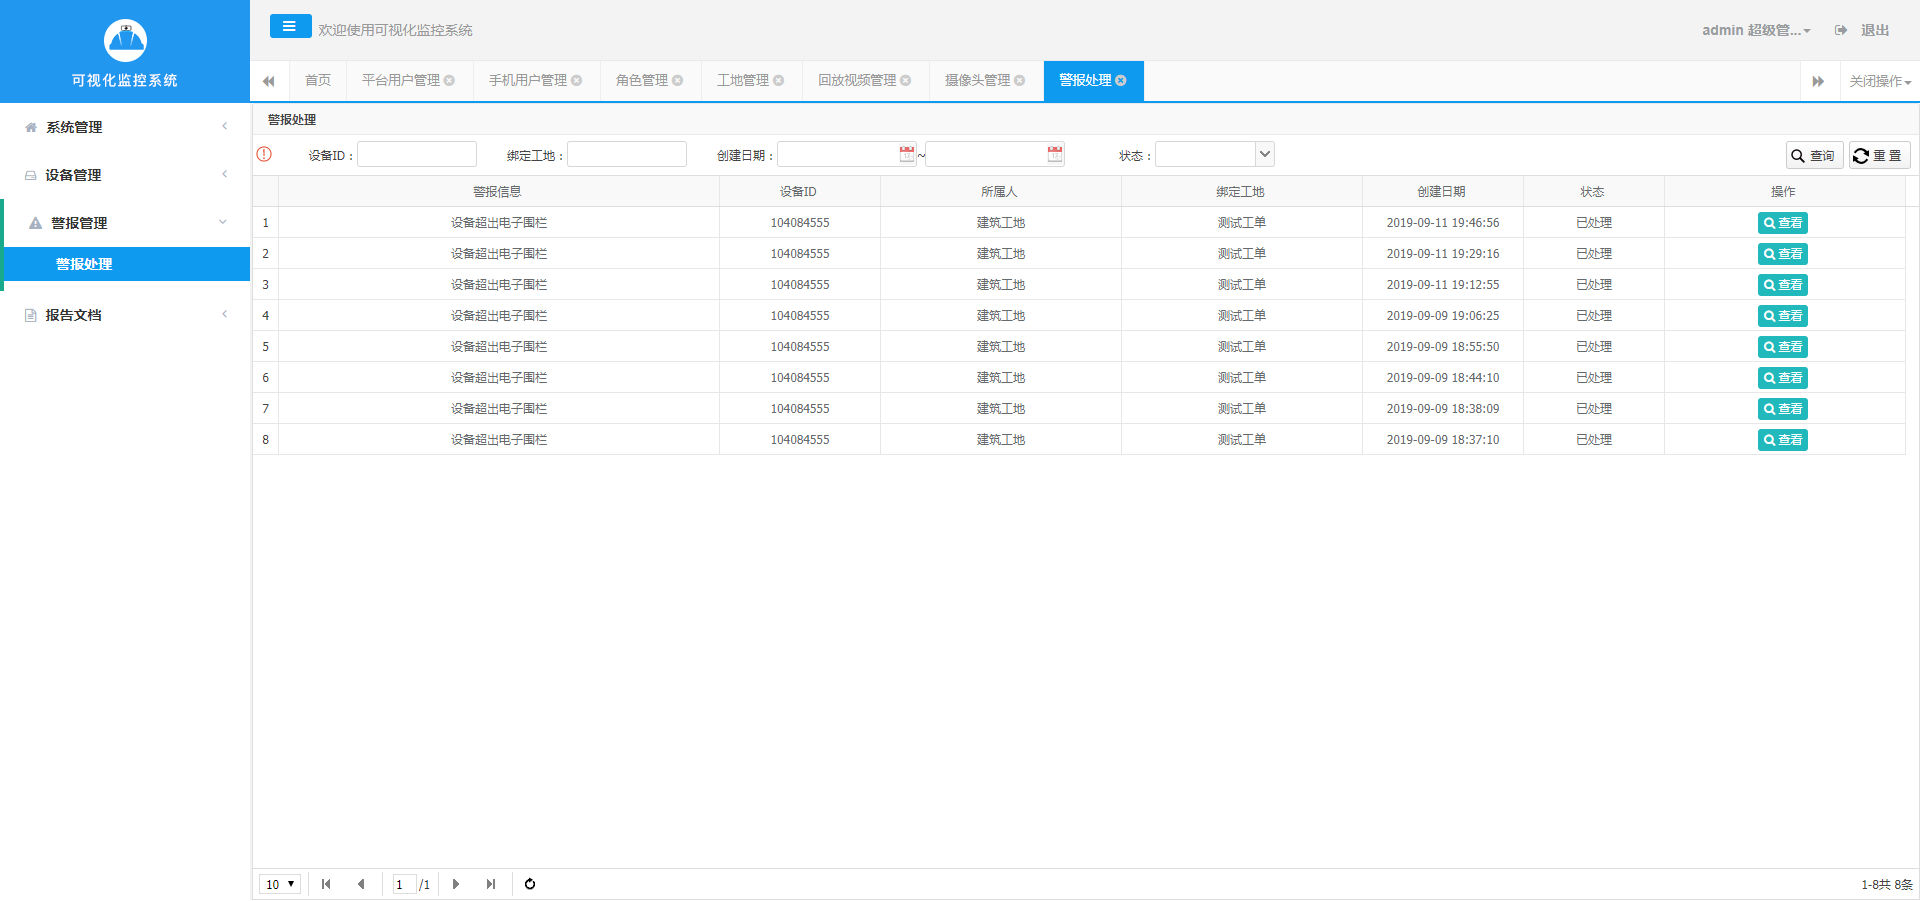
Task: Open the end date calendar picker
Action: pos(1055,154)
